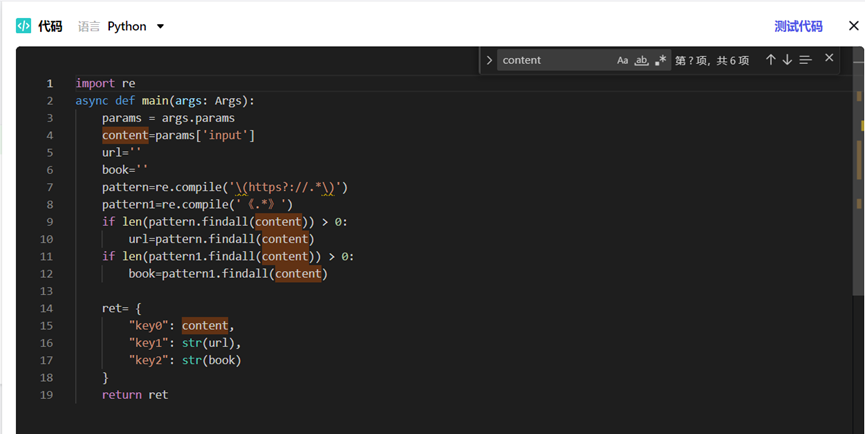Click 'str(book)' on line 17

point(211,360)
